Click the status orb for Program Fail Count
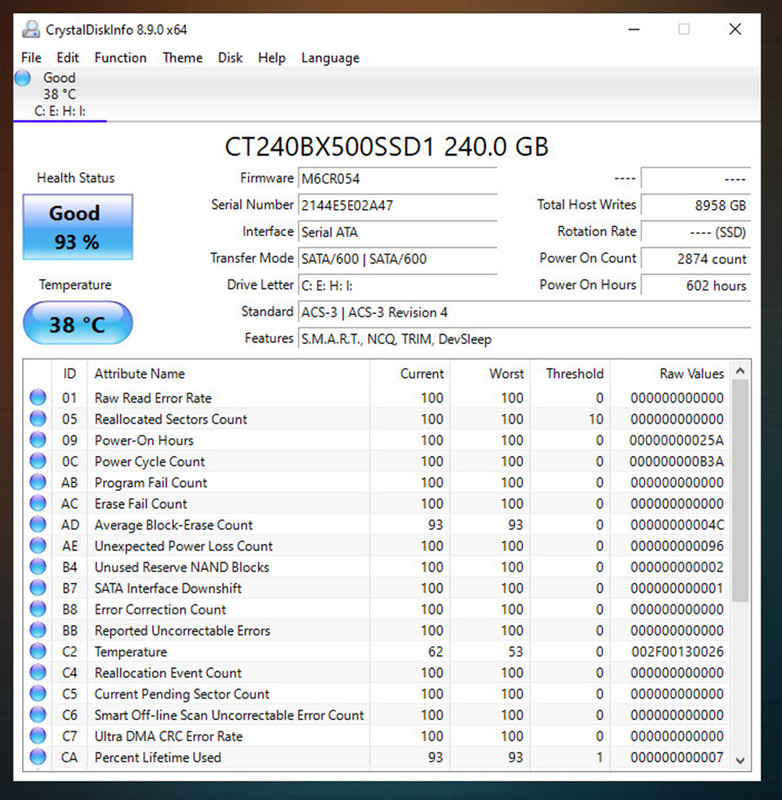Screen dimensions: 782x800 tap(38, 482)
